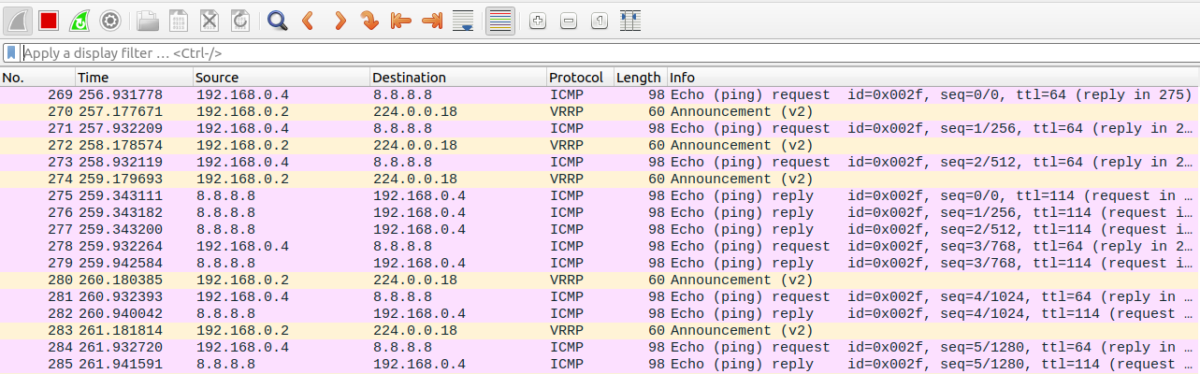
Task: Zoom in on packet text
Action: point(537,19)
